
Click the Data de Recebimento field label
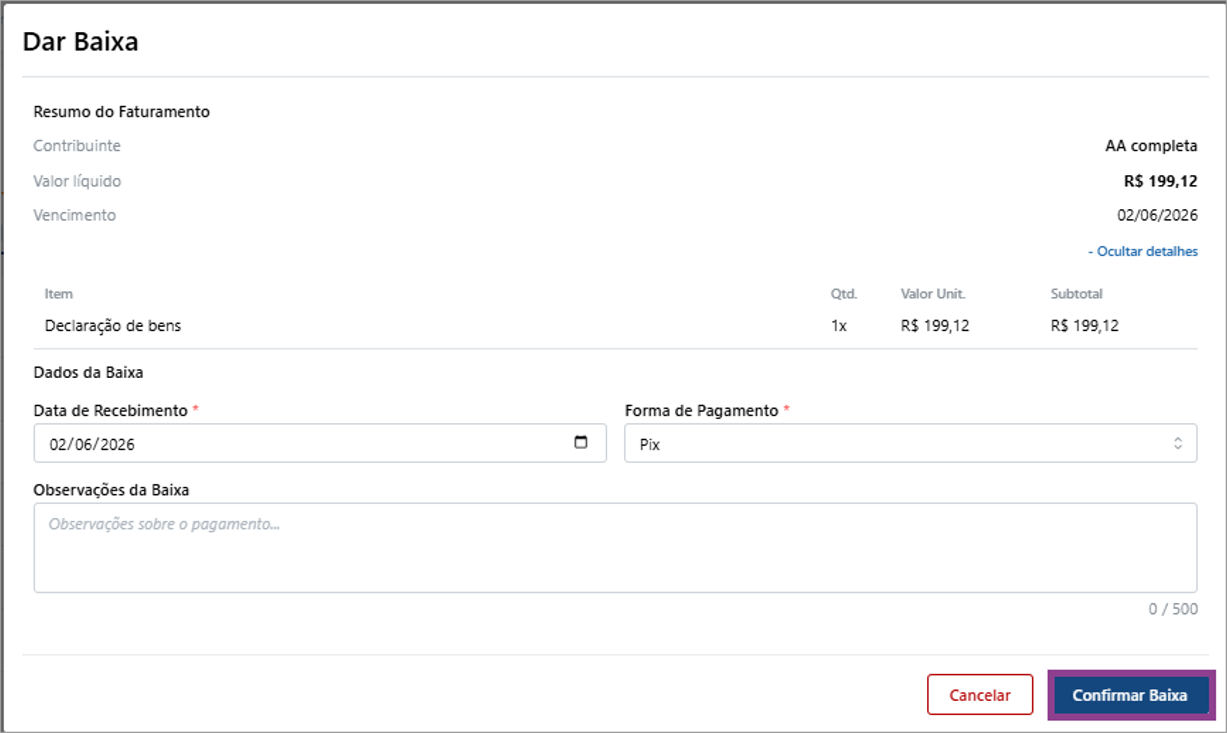point(110,411)
